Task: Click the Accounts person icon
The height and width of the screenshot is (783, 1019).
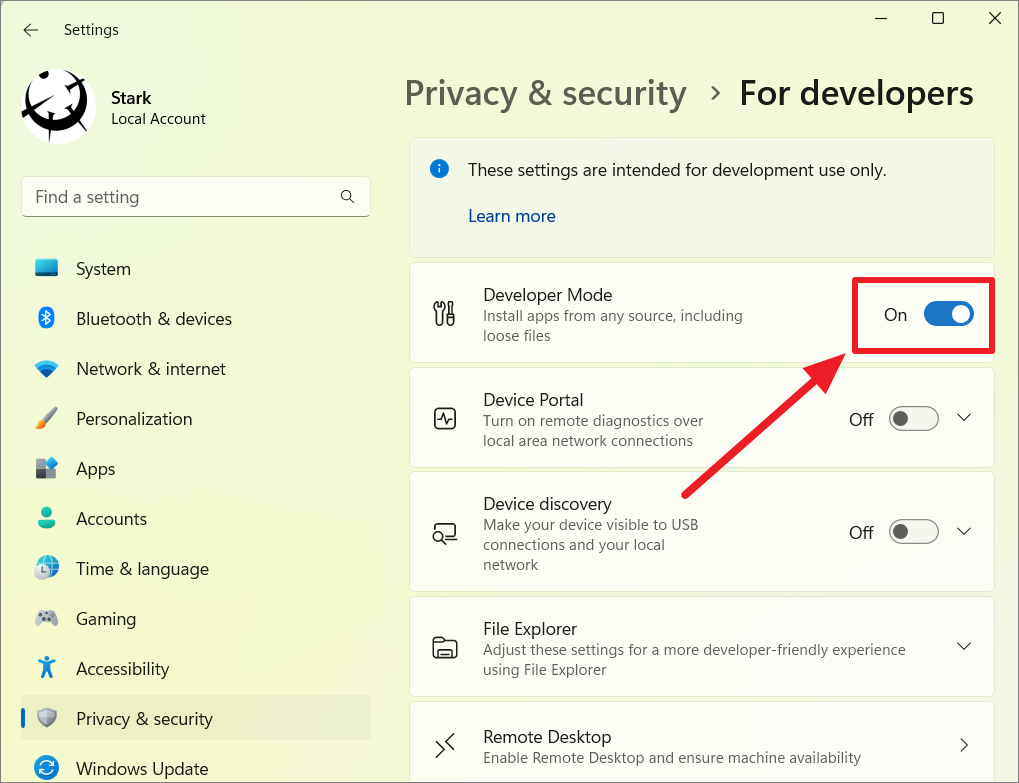Action: (46, 518)
